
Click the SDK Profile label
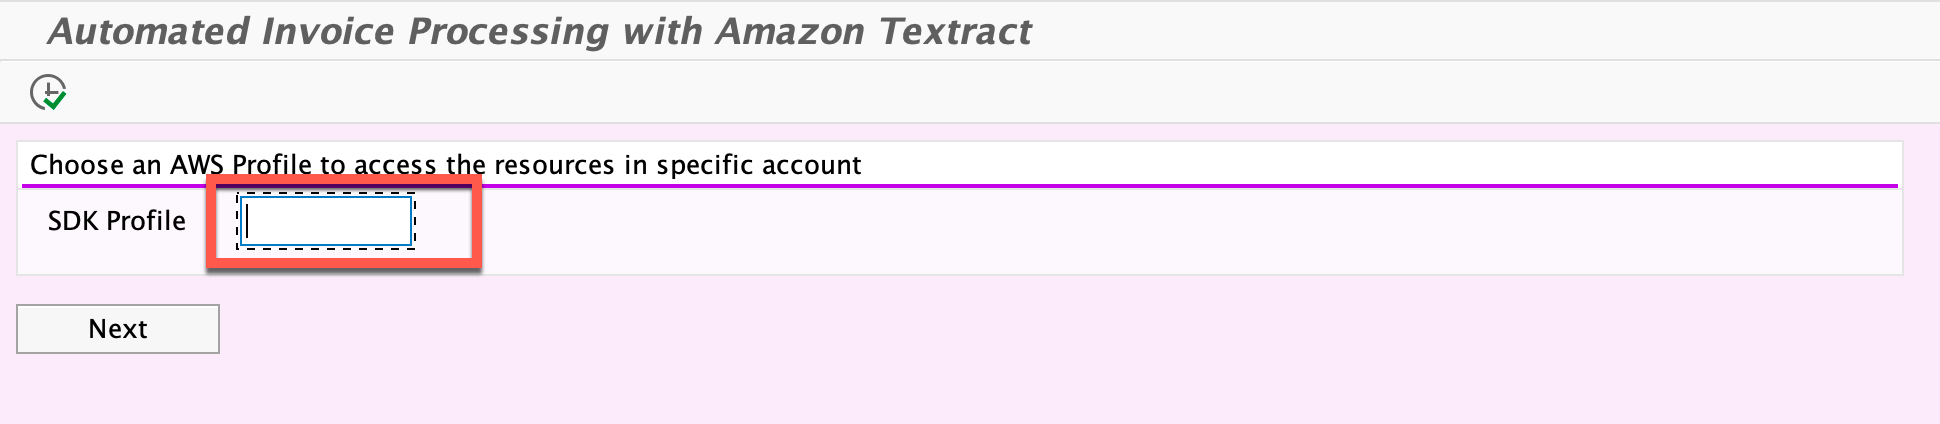pyautogui.click(x=117, y=221)
